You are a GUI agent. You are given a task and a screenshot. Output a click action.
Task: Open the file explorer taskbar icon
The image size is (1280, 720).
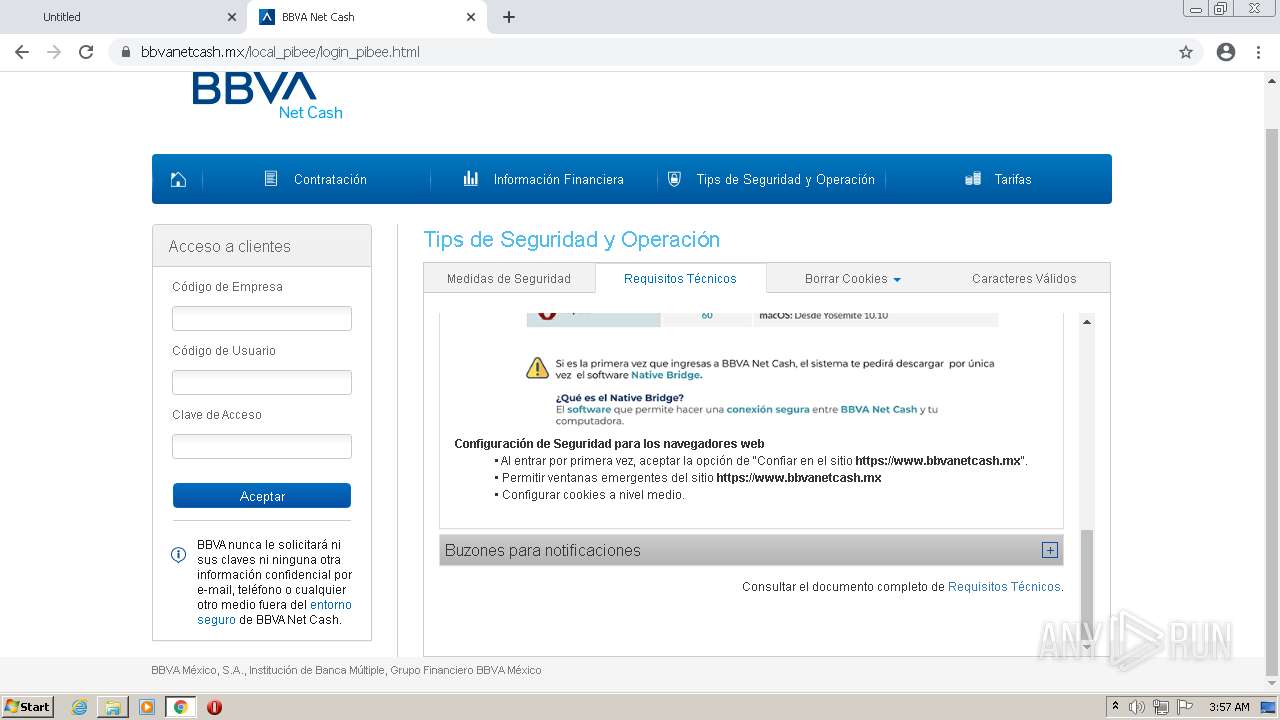[x=113, y=707]
